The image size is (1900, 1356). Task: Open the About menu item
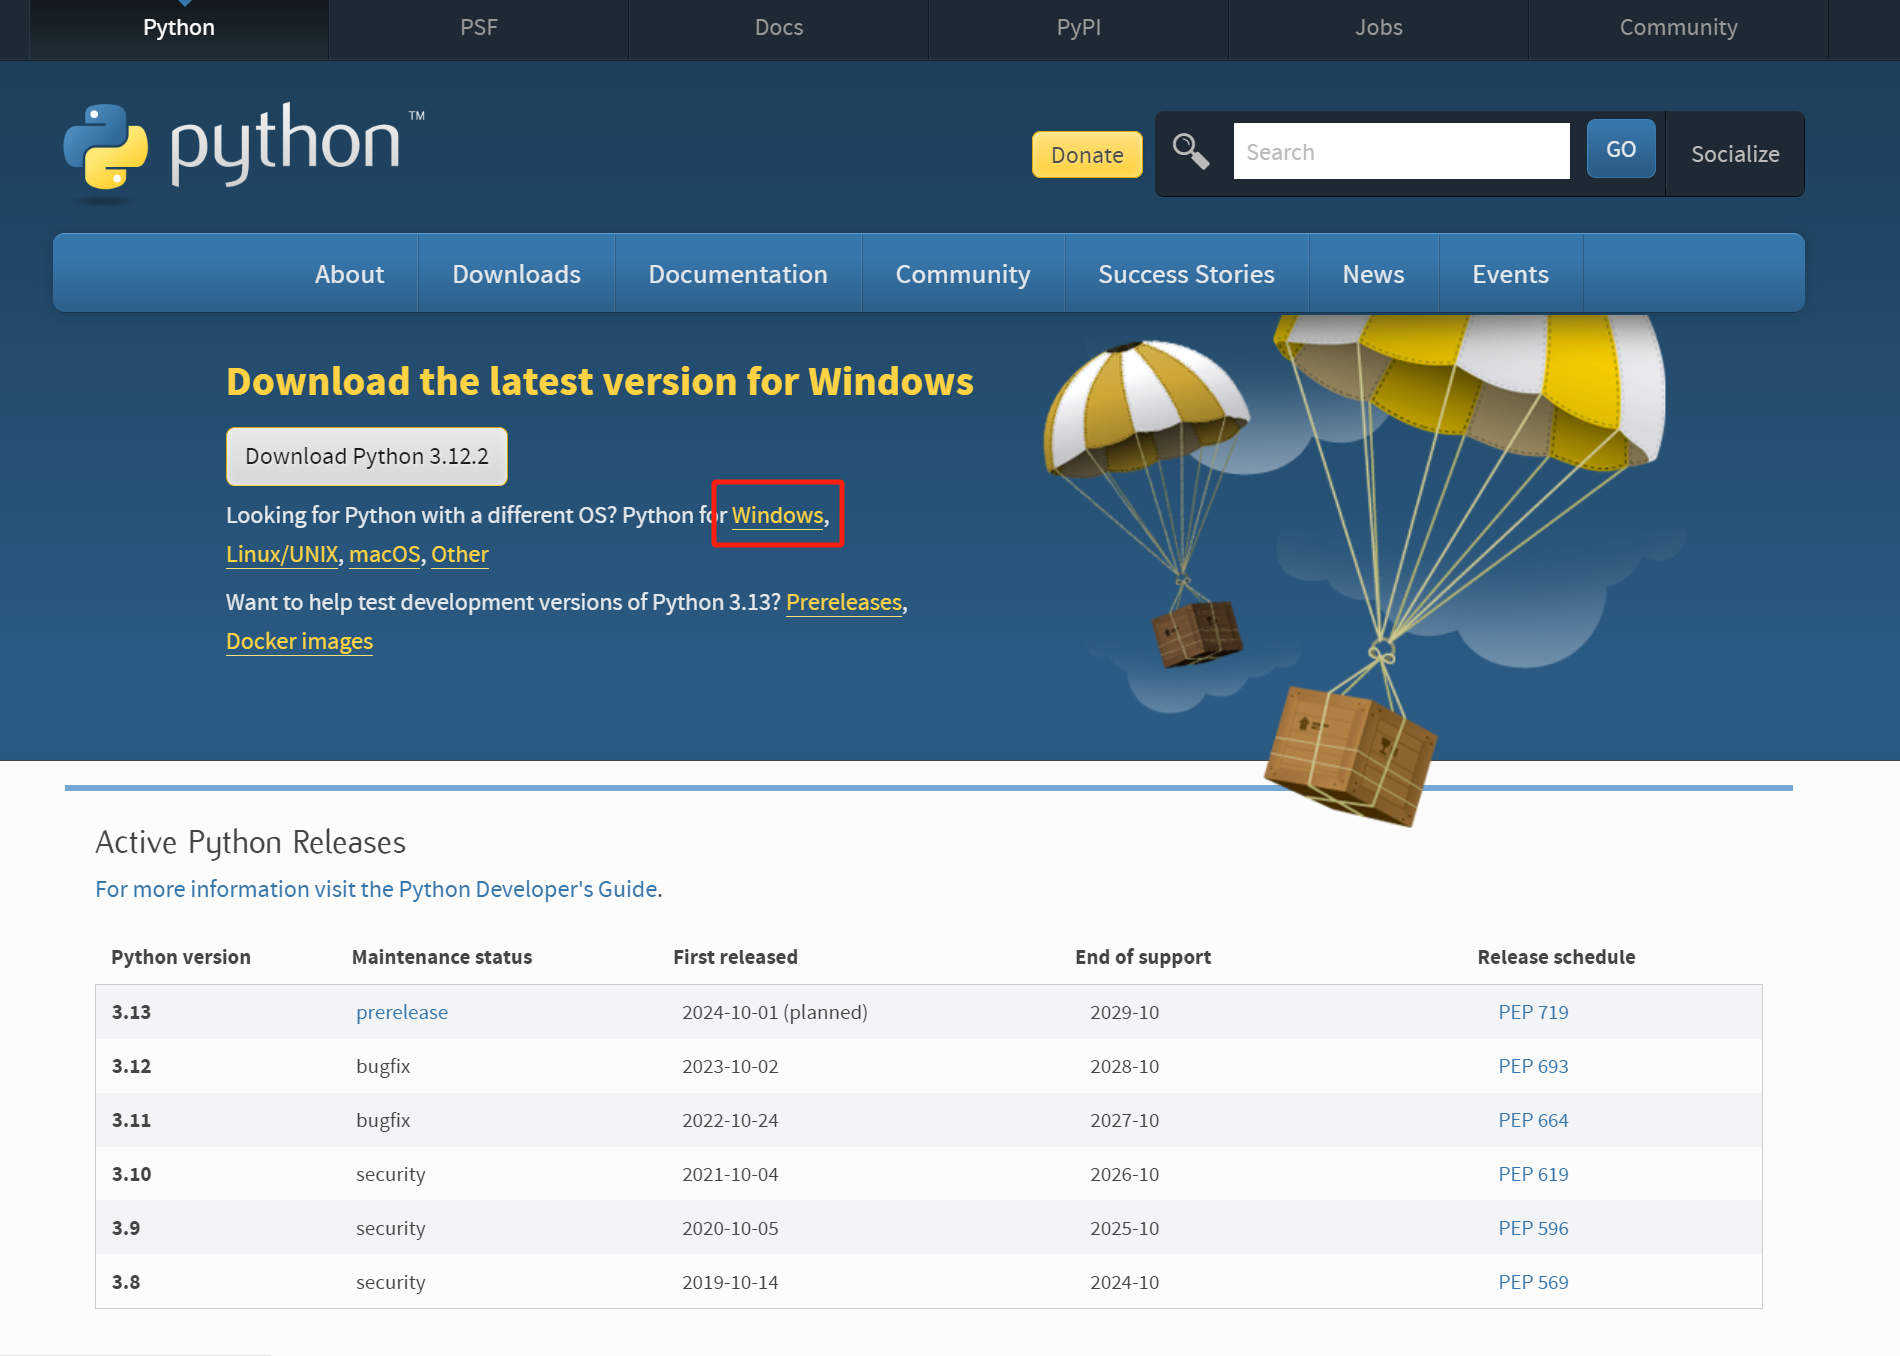(x=349, y=274)
